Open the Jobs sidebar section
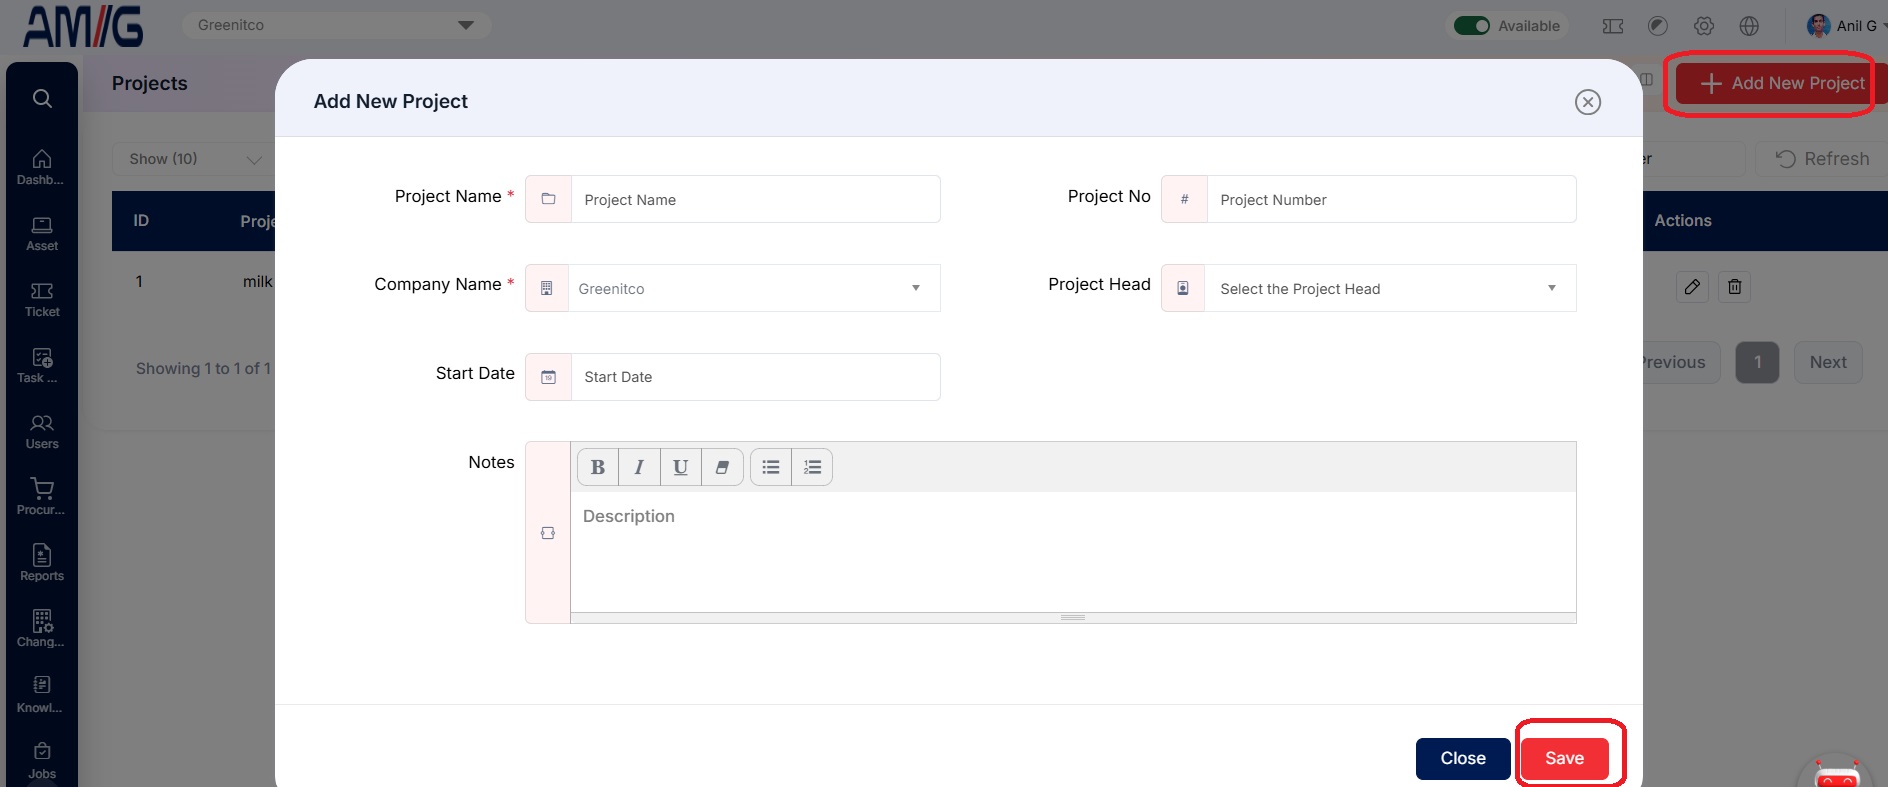This screenshot has height=787, width=1888. click(41, 761)
